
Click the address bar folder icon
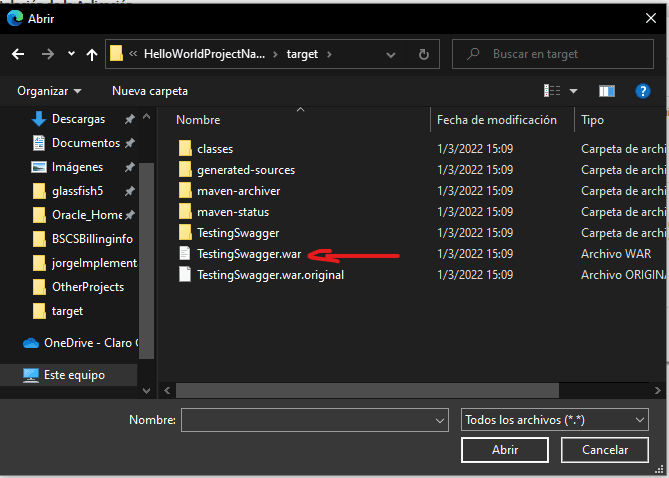(116, 54)
